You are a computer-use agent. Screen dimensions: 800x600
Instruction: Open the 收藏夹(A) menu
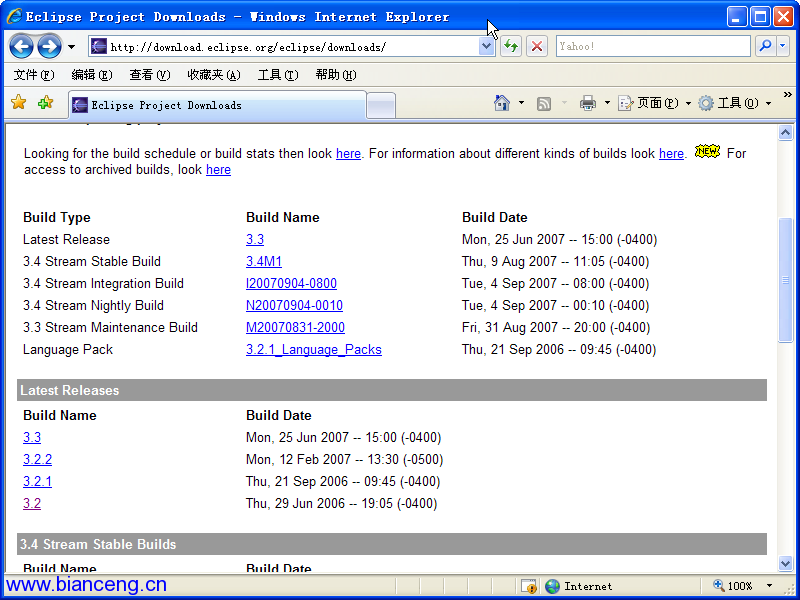click(x=214, y=75)
